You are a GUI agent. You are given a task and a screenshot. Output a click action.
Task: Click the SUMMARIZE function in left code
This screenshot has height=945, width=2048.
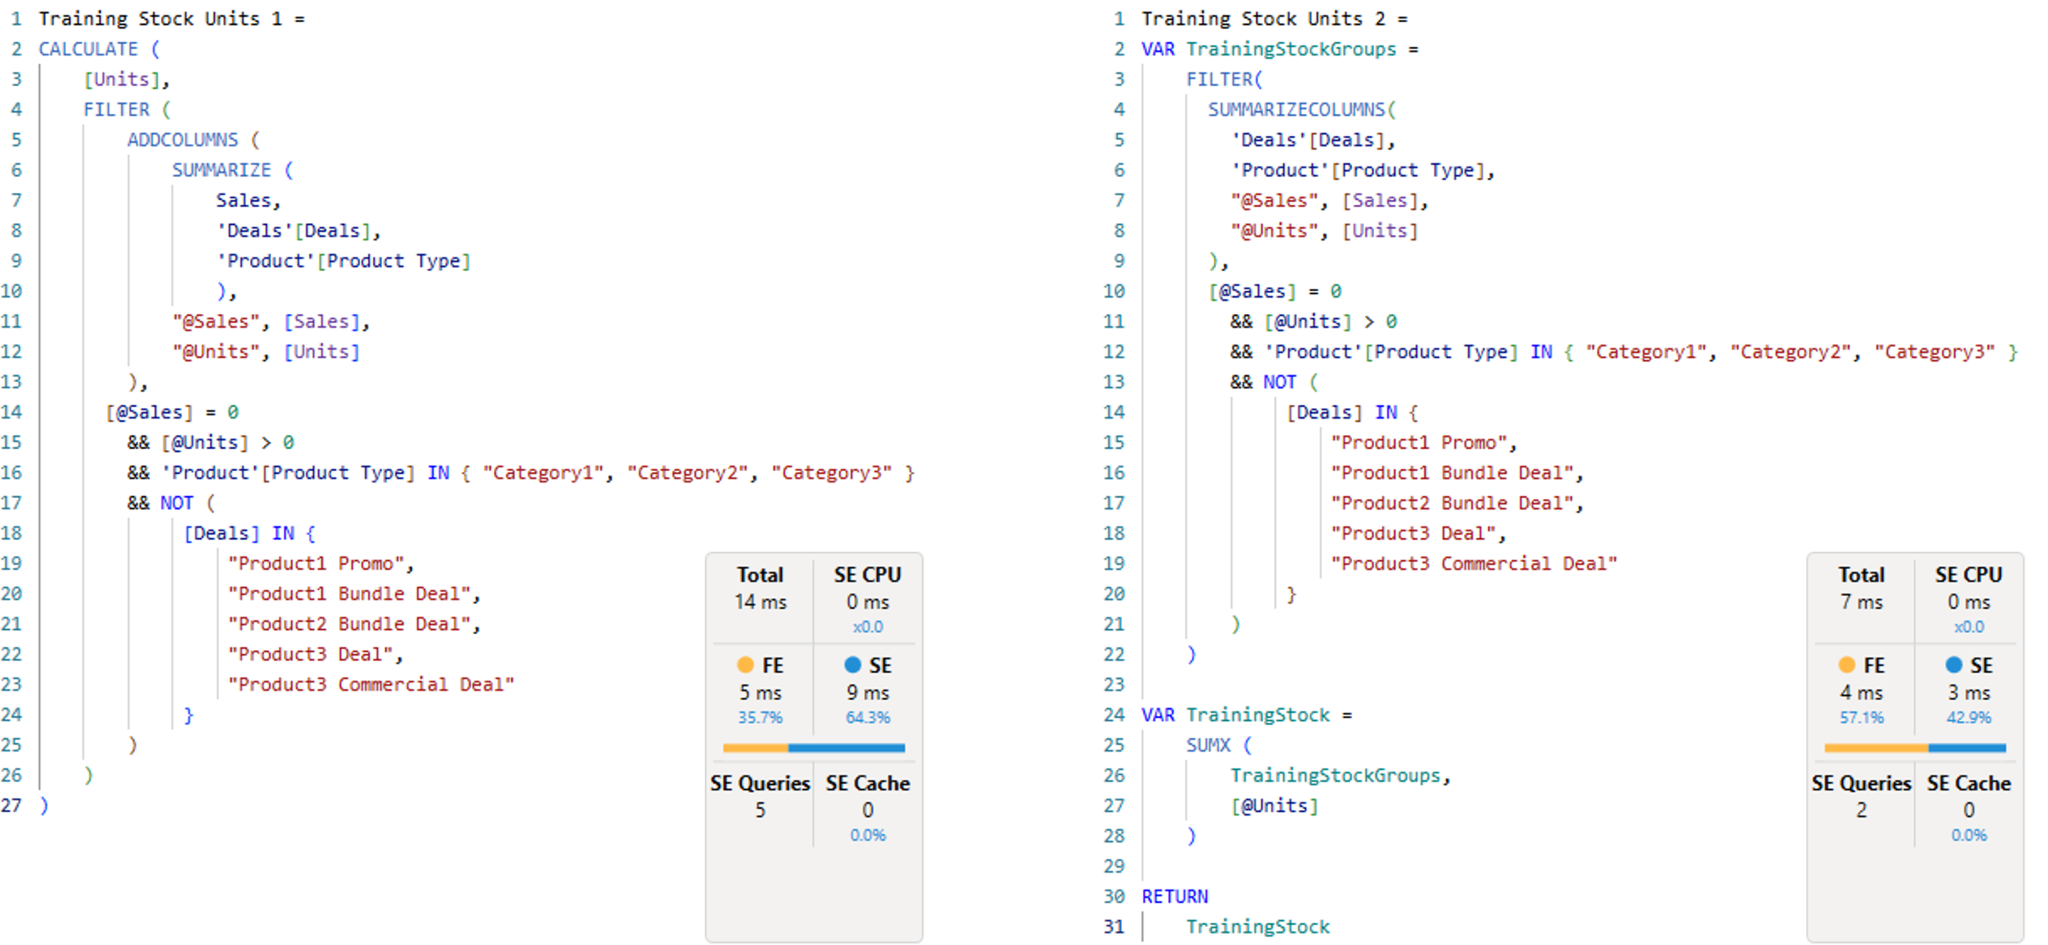click(x=221, y=170)
